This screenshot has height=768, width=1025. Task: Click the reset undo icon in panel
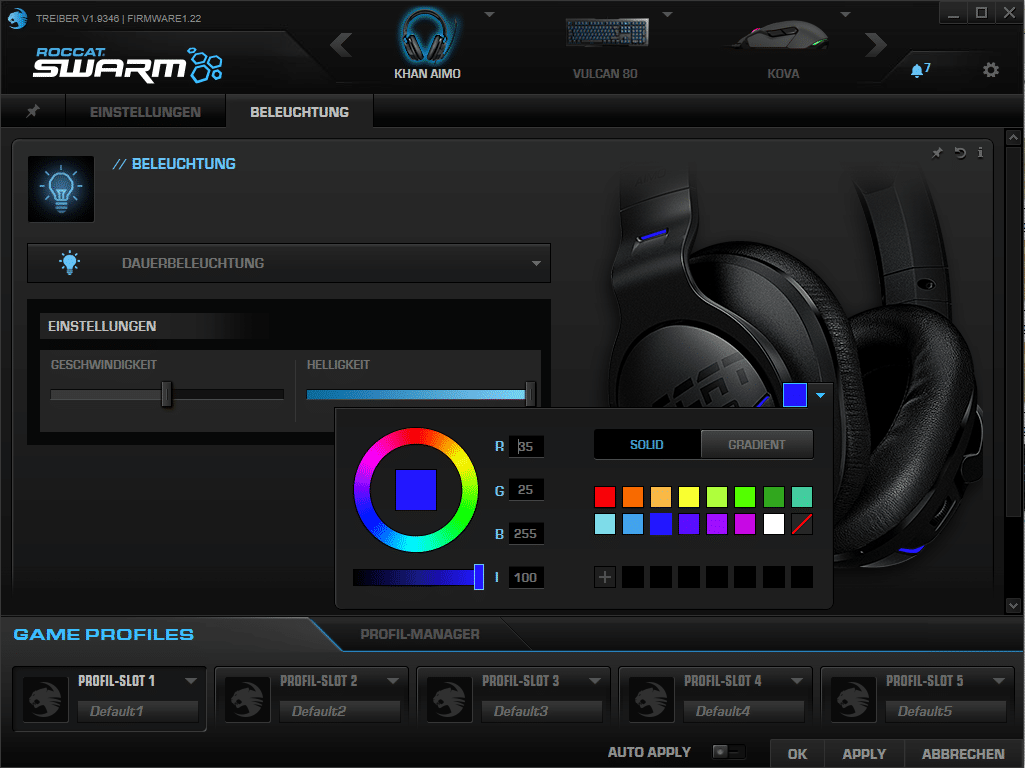[960, 153]
